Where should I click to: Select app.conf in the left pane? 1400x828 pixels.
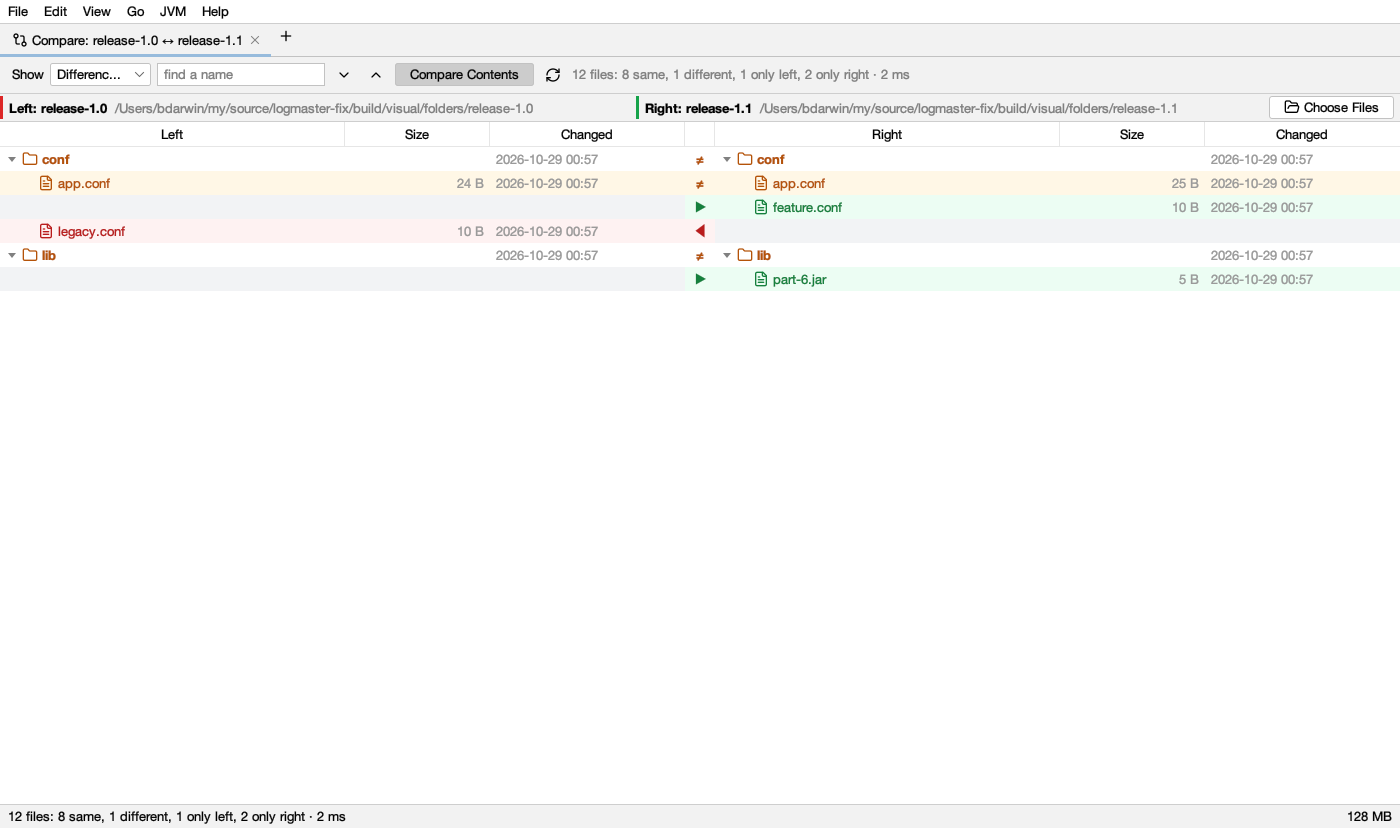(x=84, y=183)
